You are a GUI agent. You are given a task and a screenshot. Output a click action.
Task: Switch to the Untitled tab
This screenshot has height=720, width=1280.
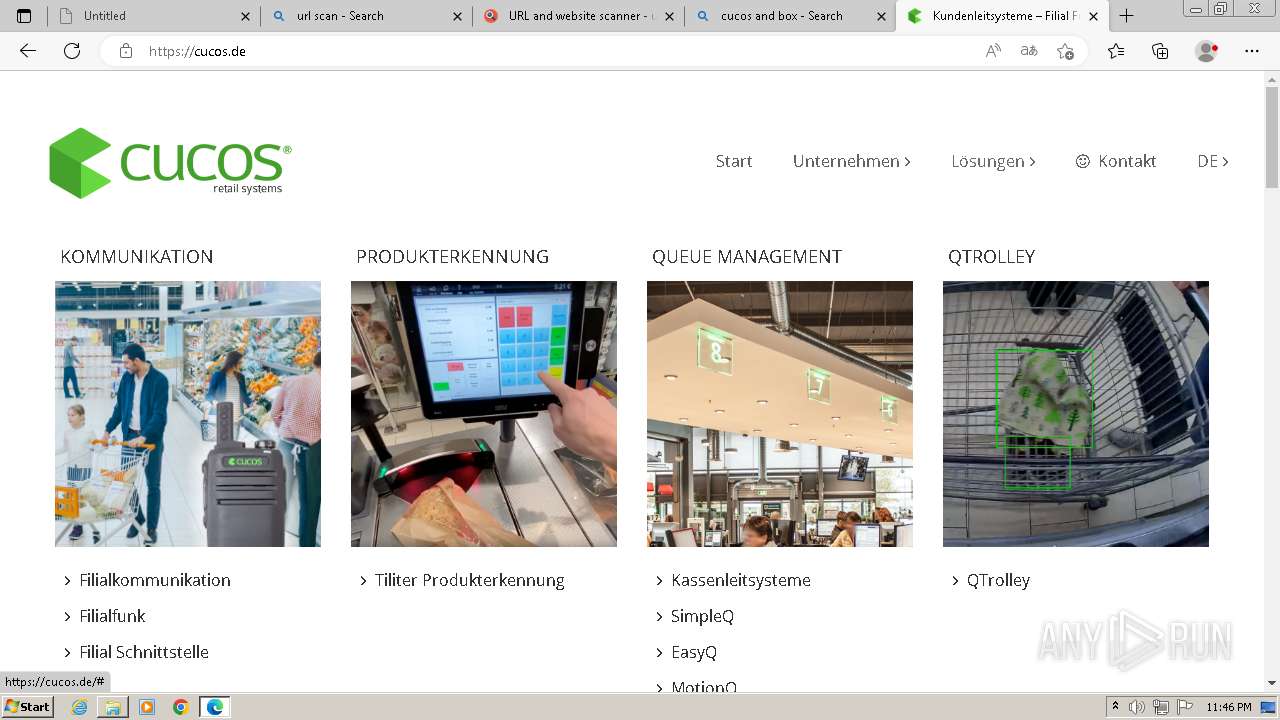[x=154, y=16]
